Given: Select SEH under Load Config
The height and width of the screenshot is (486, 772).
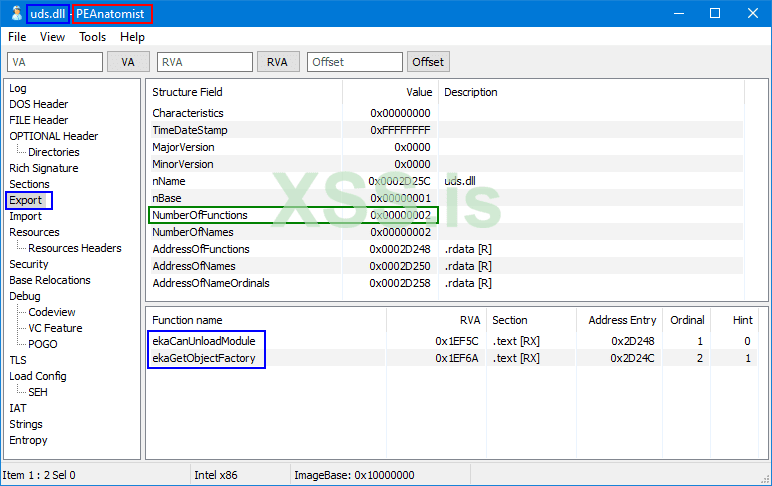Looking at the screenshot, I should (x=38, y=392).
